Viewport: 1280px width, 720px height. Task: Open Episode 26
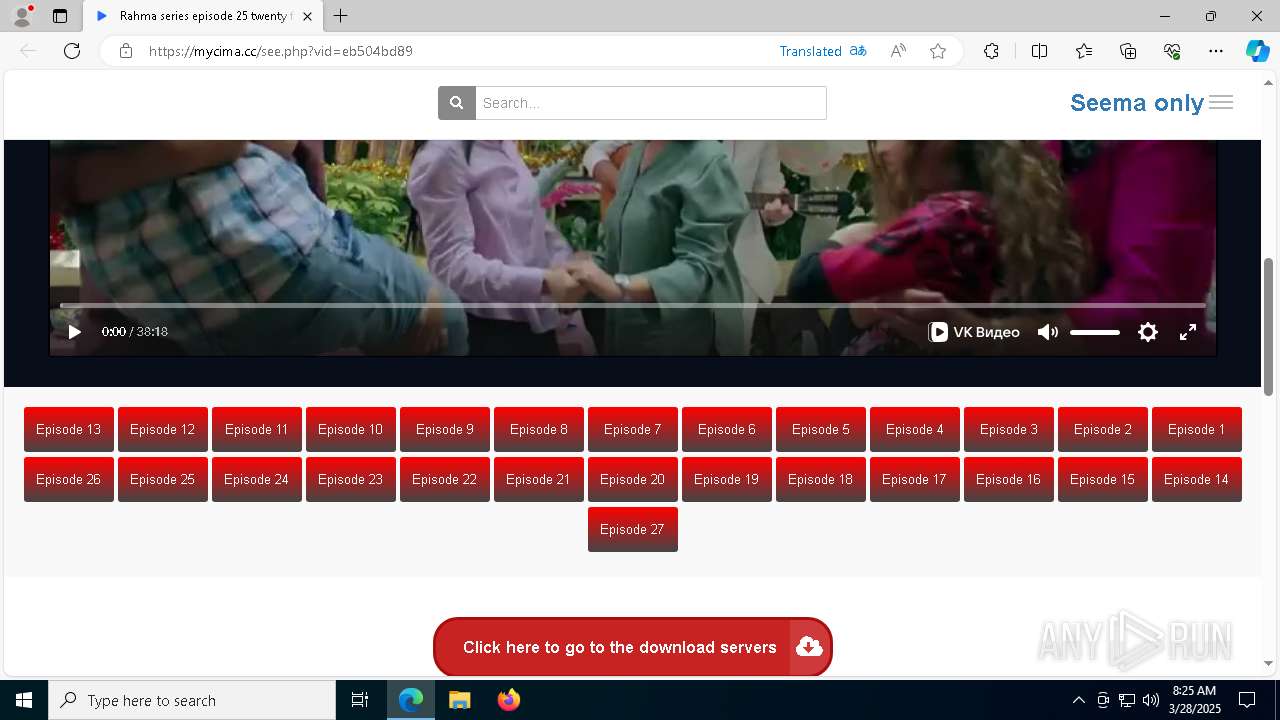[69, 479]
